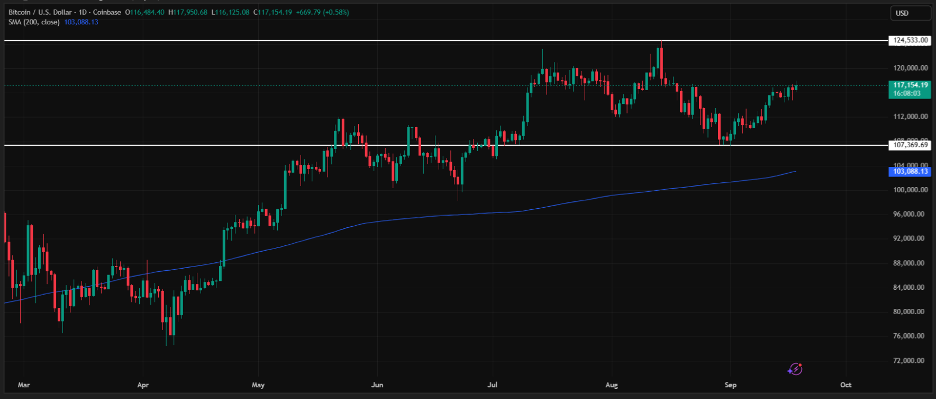936x400 pixels.
Task: Click the green current price label 117,154.19
Action: click(909, 87)
